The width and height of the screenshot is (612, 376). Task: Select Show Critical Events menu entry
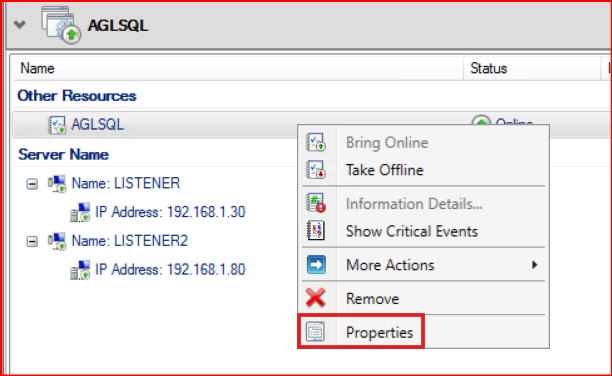412,231
